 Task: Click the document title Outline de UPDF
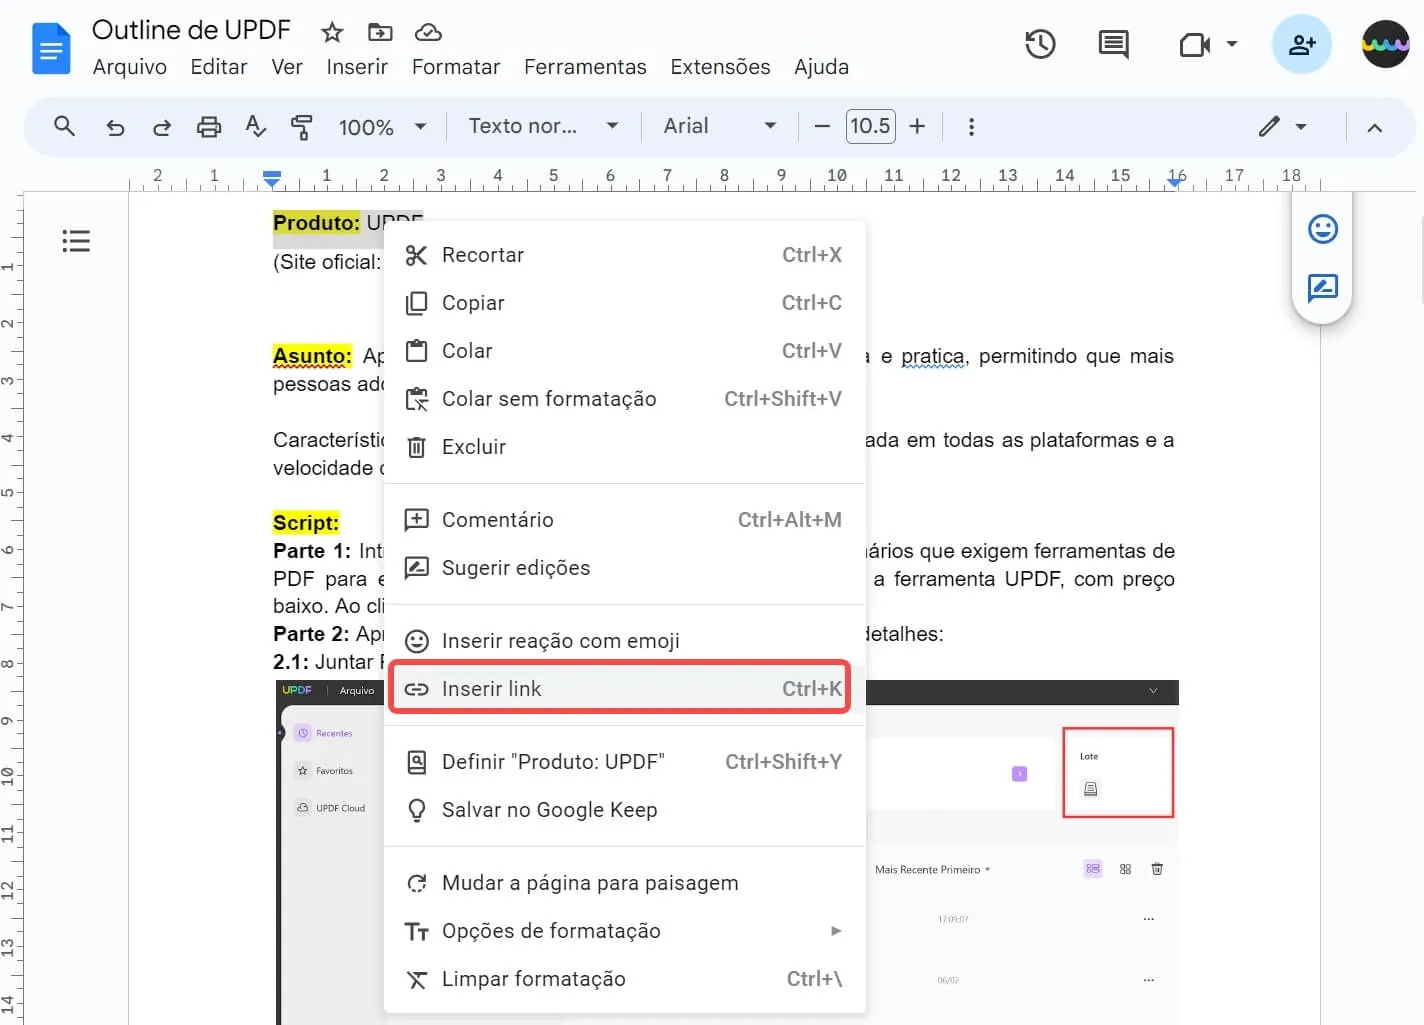[x=191, y=30]
